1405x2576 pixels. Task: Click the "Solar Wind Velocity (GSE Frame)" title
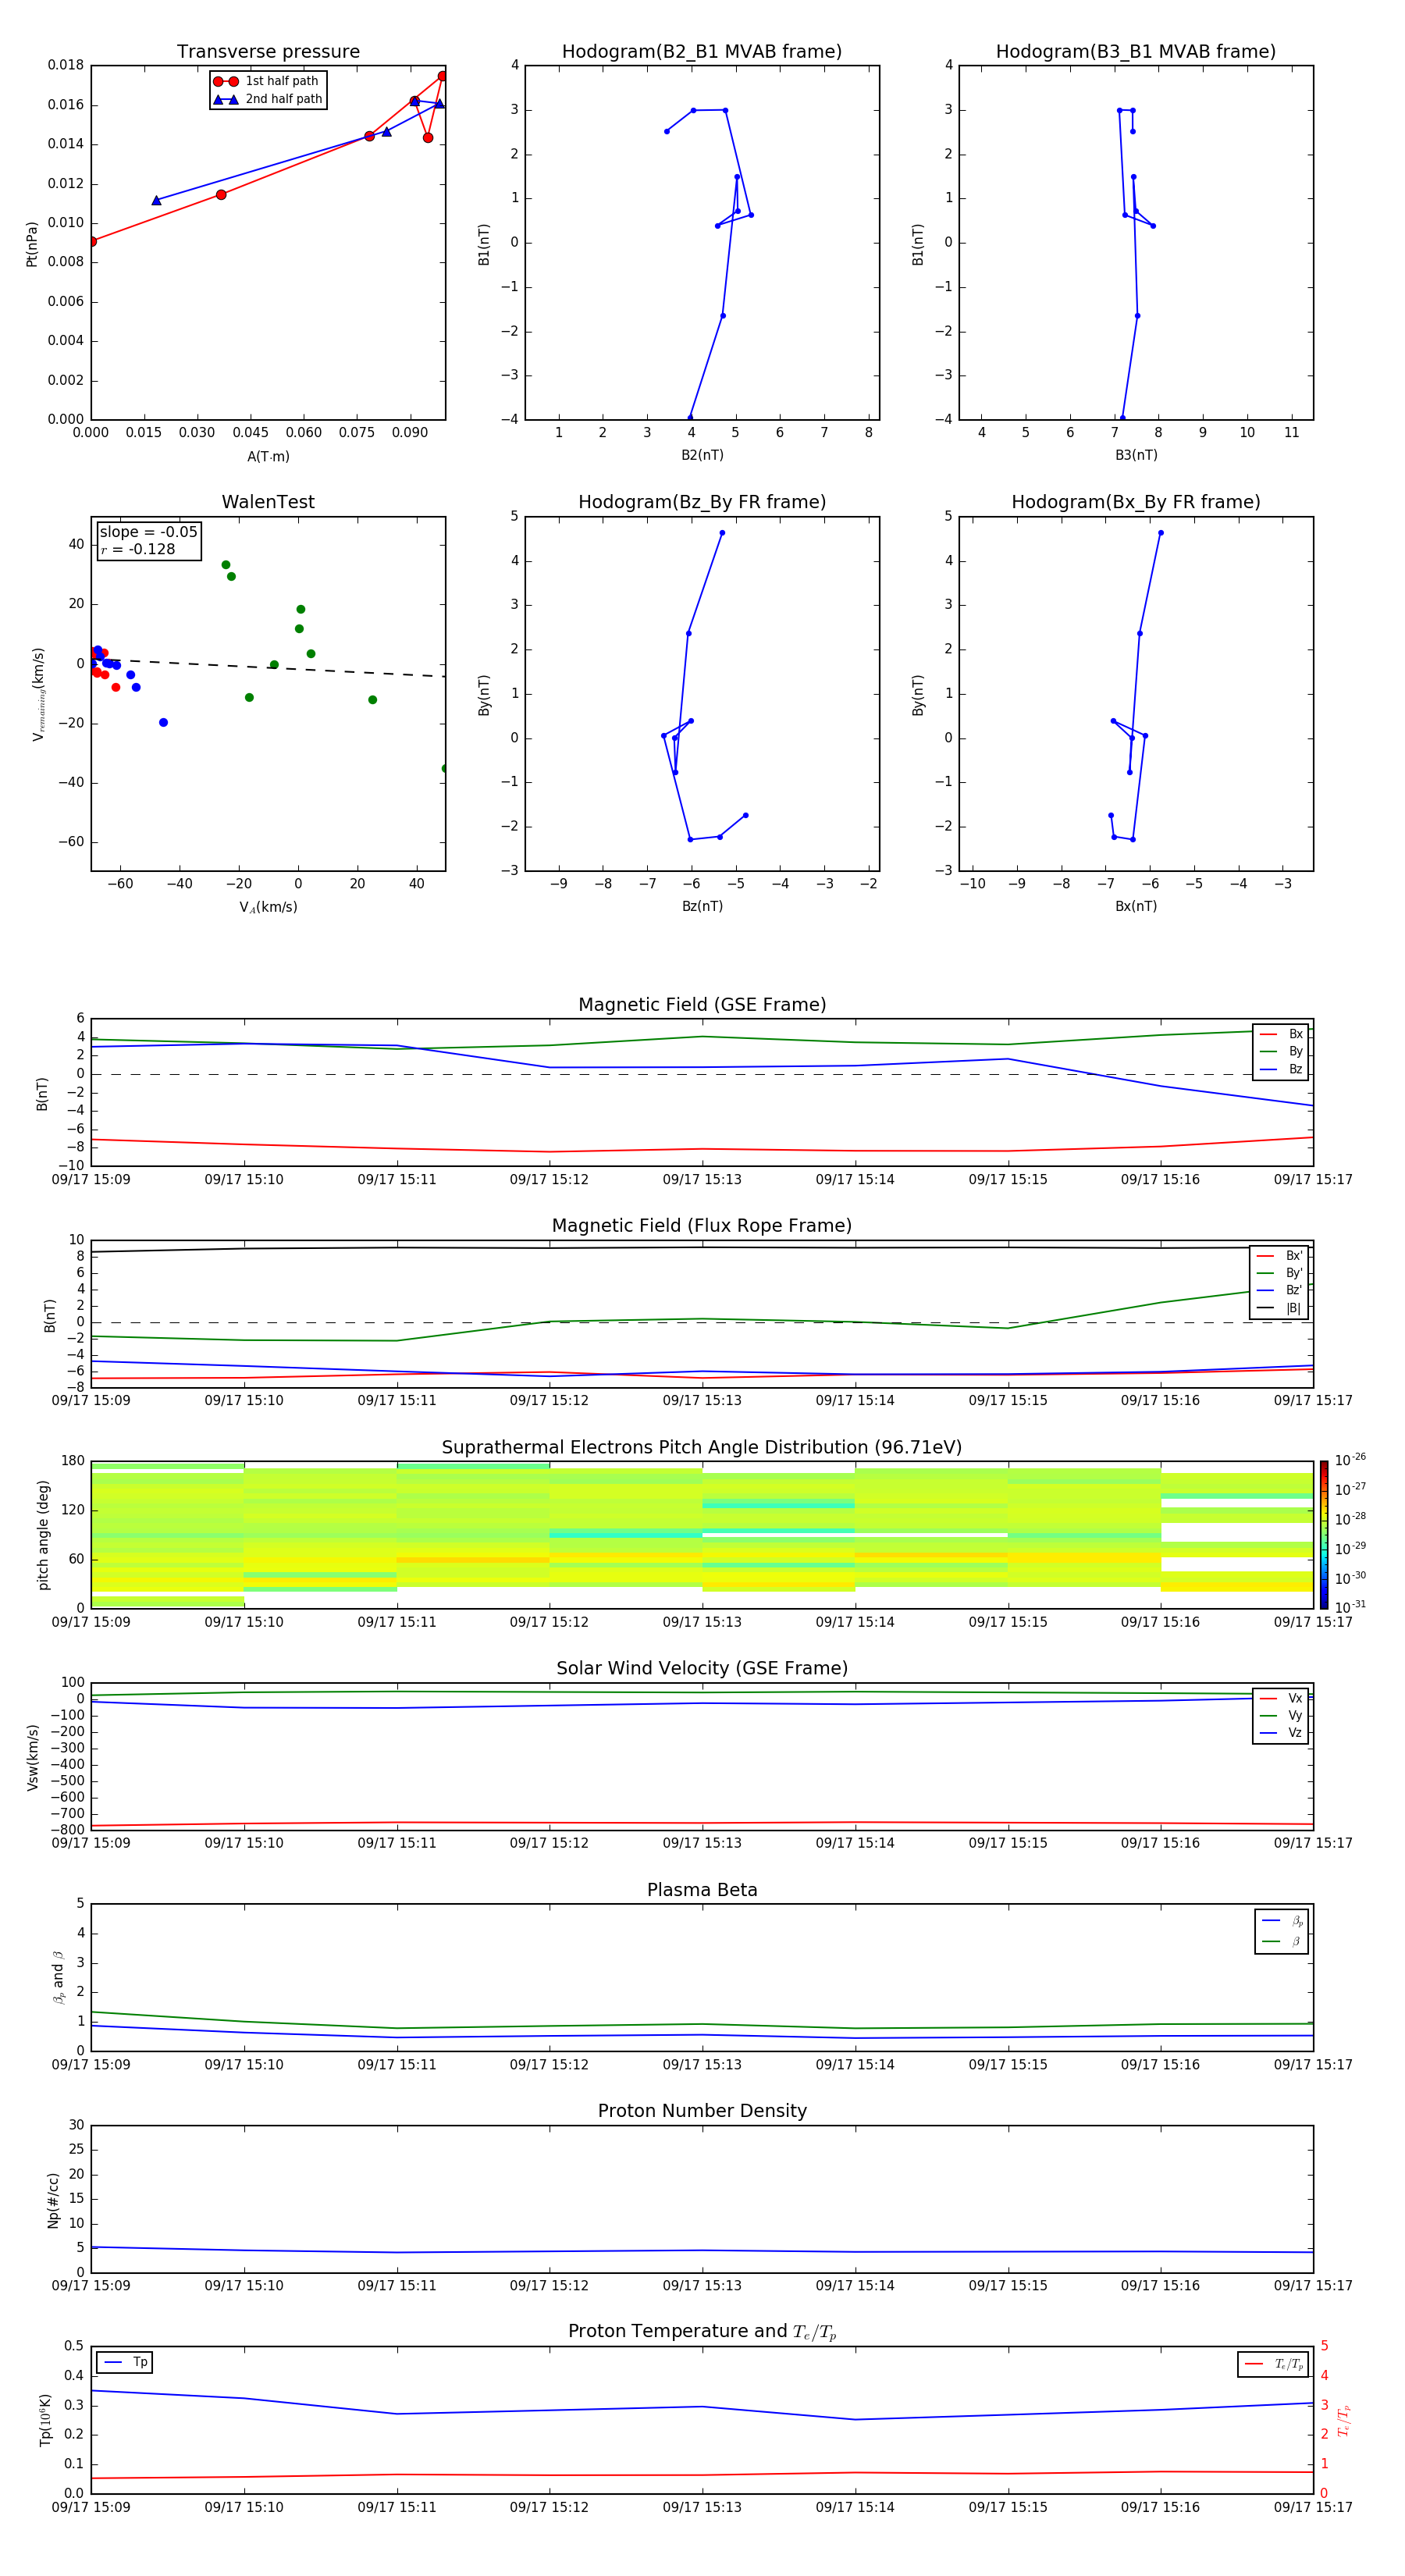pyautogui.click(x=702, y=1669)
